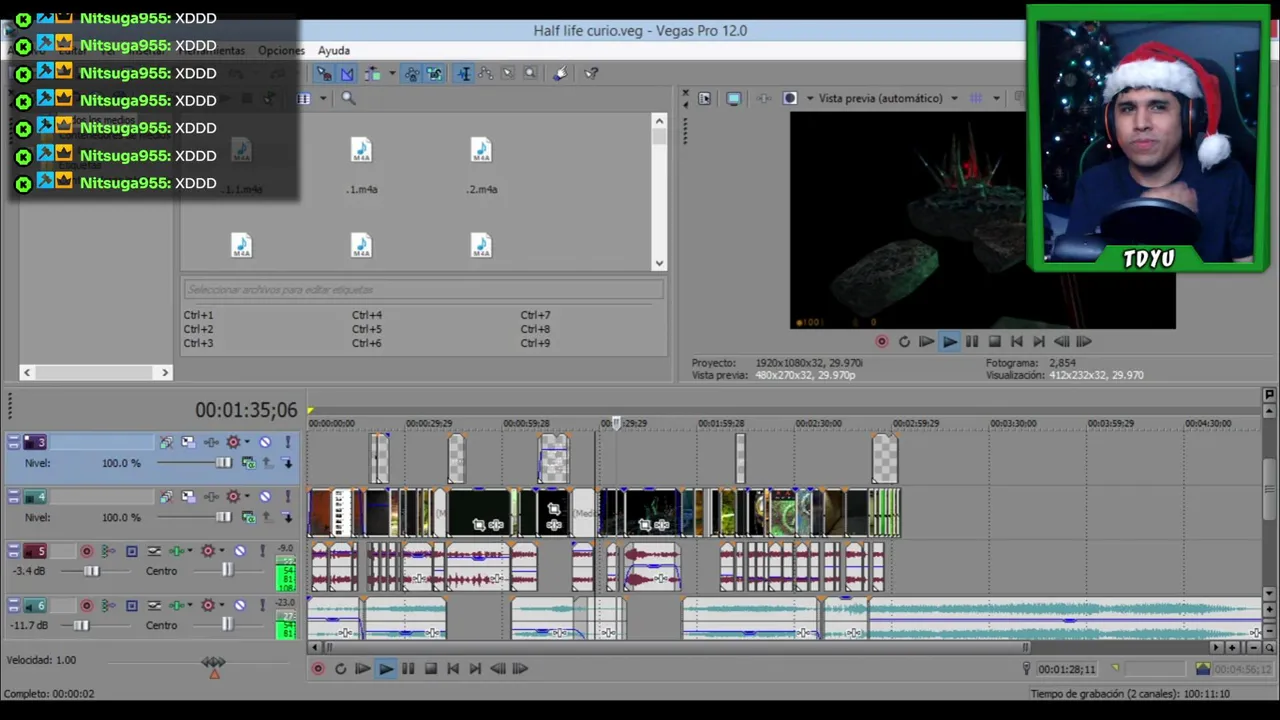Screen dimensions: 1280x720
Task: Stop playback in the preview window
Action: click(994, 341)
